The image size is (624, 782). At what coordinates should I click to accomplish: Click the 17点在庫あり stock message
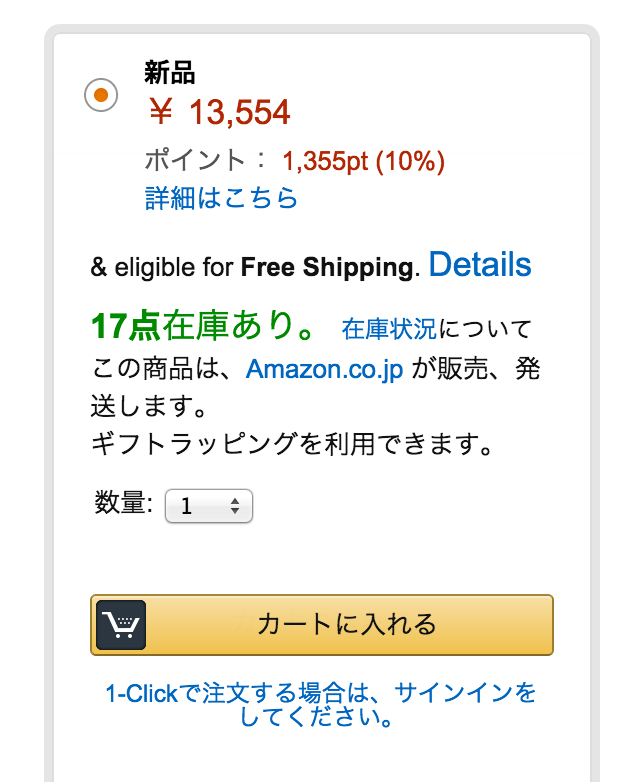point(203,326)
